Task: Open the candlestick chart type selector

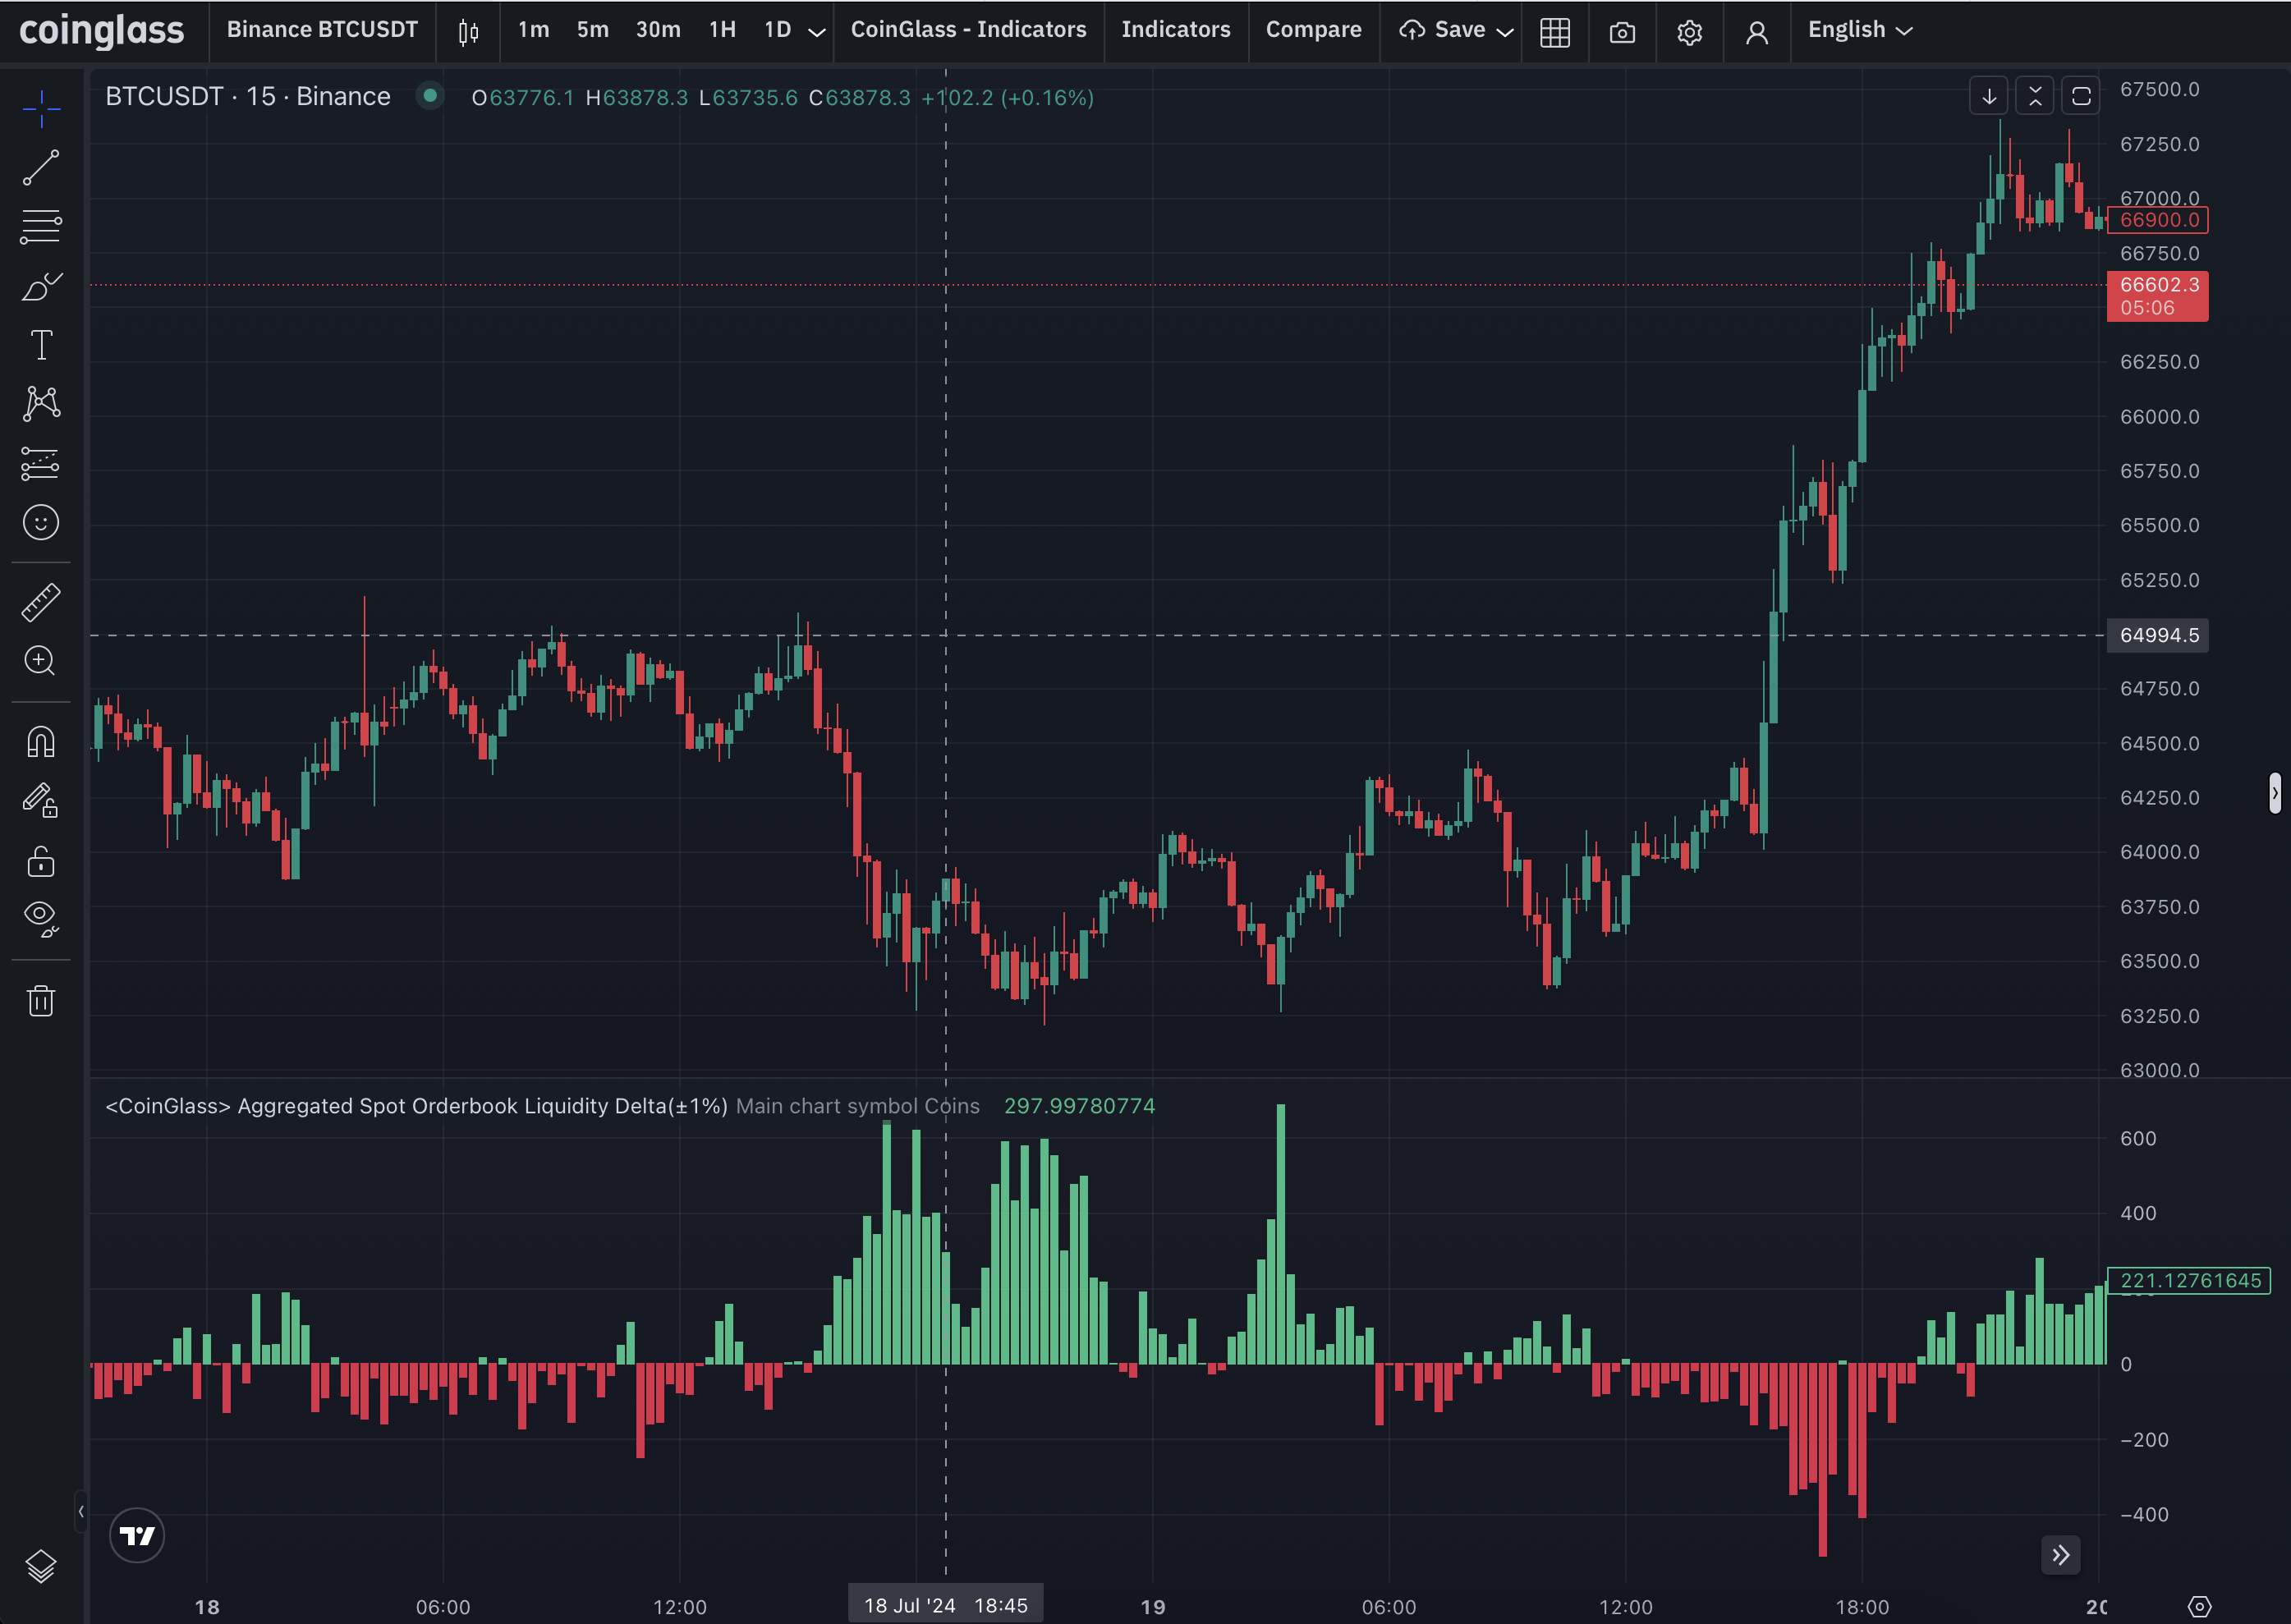Action: pos(468,31)
